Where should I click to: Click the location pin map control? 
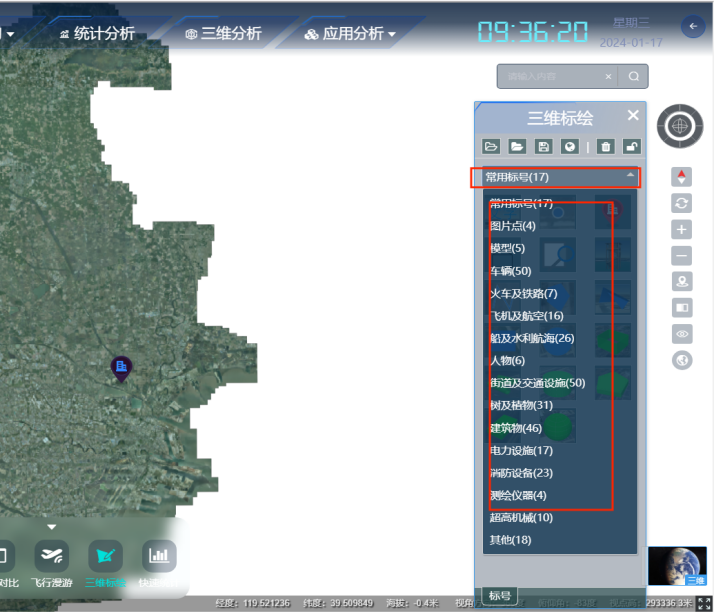pos(682,281)
